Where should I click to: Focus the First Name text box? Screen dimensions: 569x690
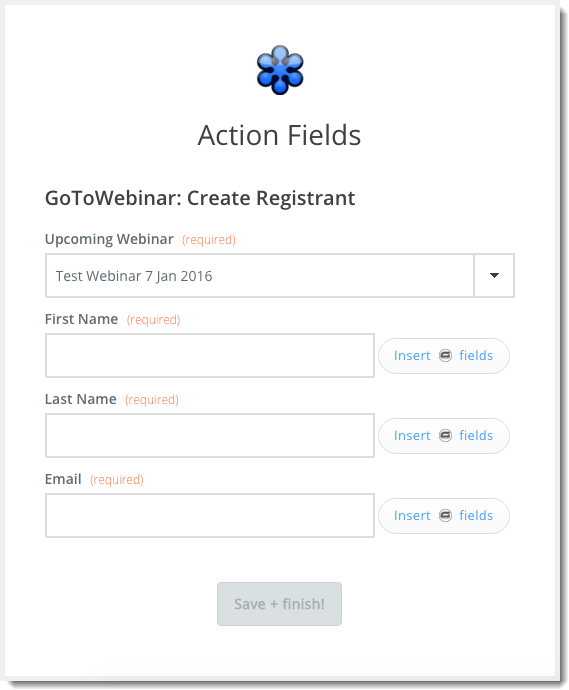pyautogui.click(x=210, y=356)
